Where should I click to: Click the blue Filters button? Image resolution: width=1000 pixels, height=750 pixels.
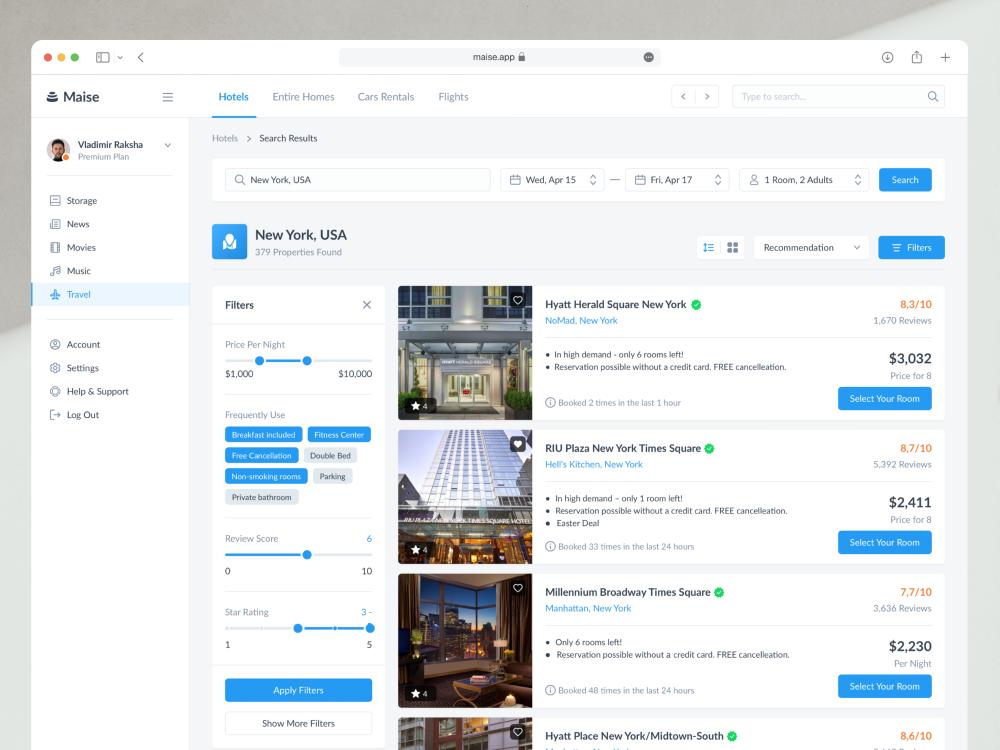point(911,247)
